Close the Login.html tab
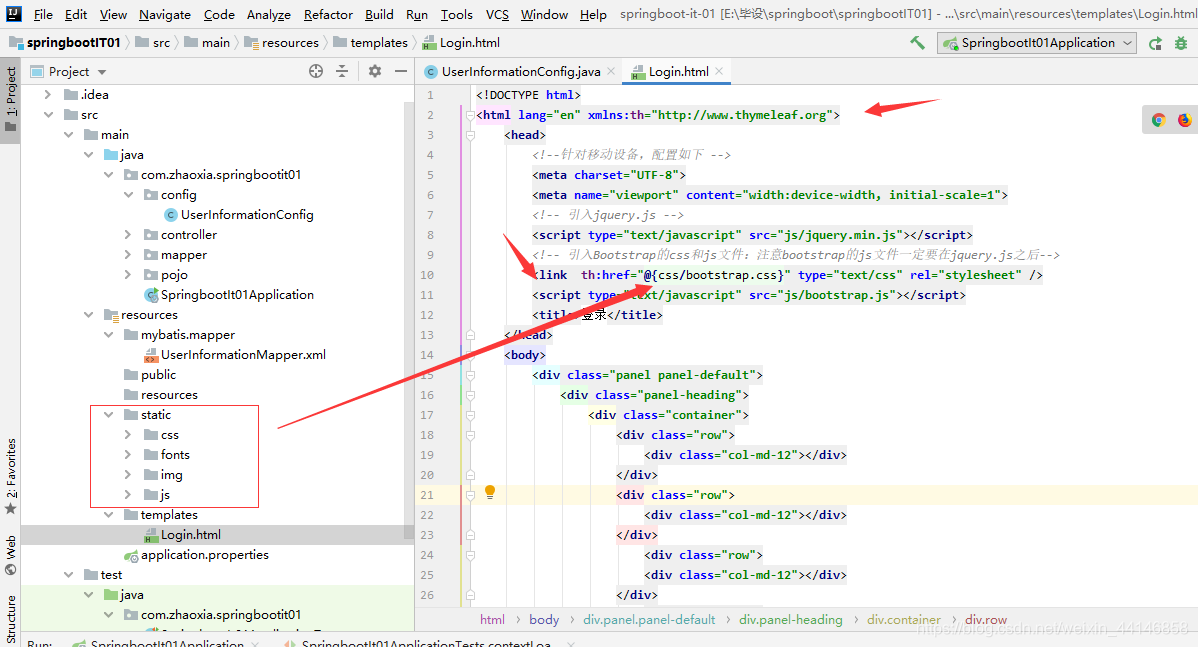This screenshot has height=647, width=1198. [x=719, y=71]
